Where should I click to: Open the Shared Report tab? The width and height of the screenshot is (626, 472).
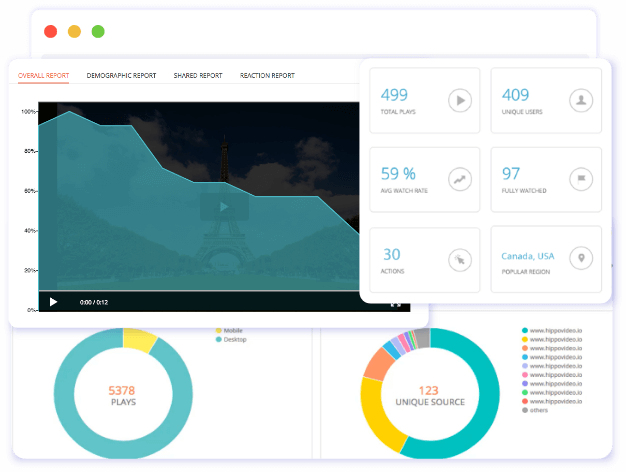[x=198, y=75]
